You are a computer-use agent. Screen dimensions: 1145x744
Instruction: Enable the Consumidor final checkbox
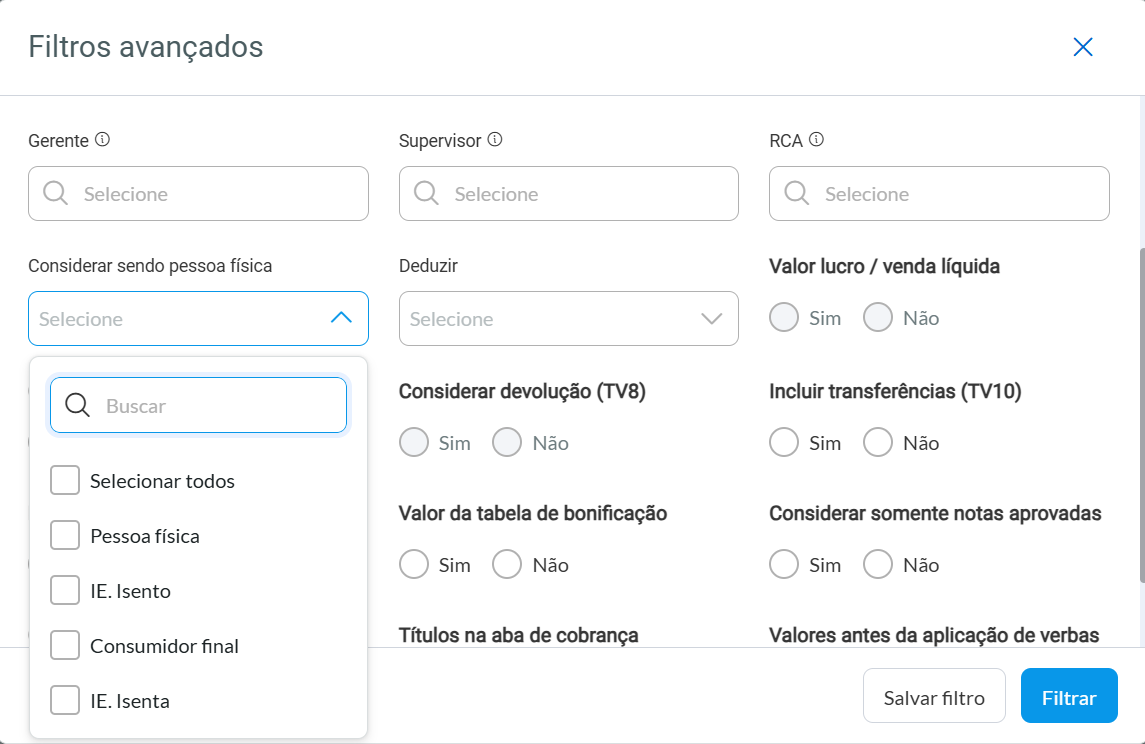[65, 646]
